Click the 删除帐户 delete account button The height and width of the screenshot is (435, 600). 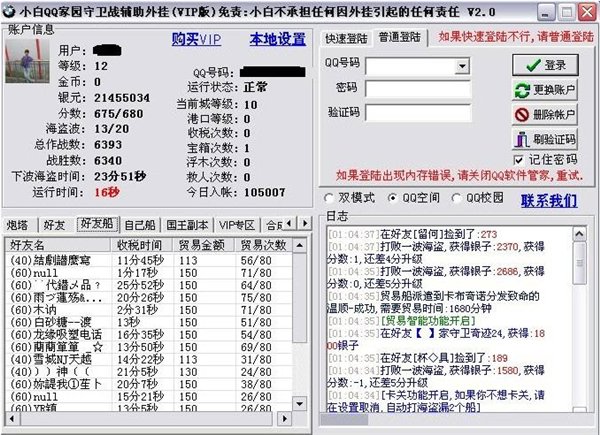click(x=545, y=114)
